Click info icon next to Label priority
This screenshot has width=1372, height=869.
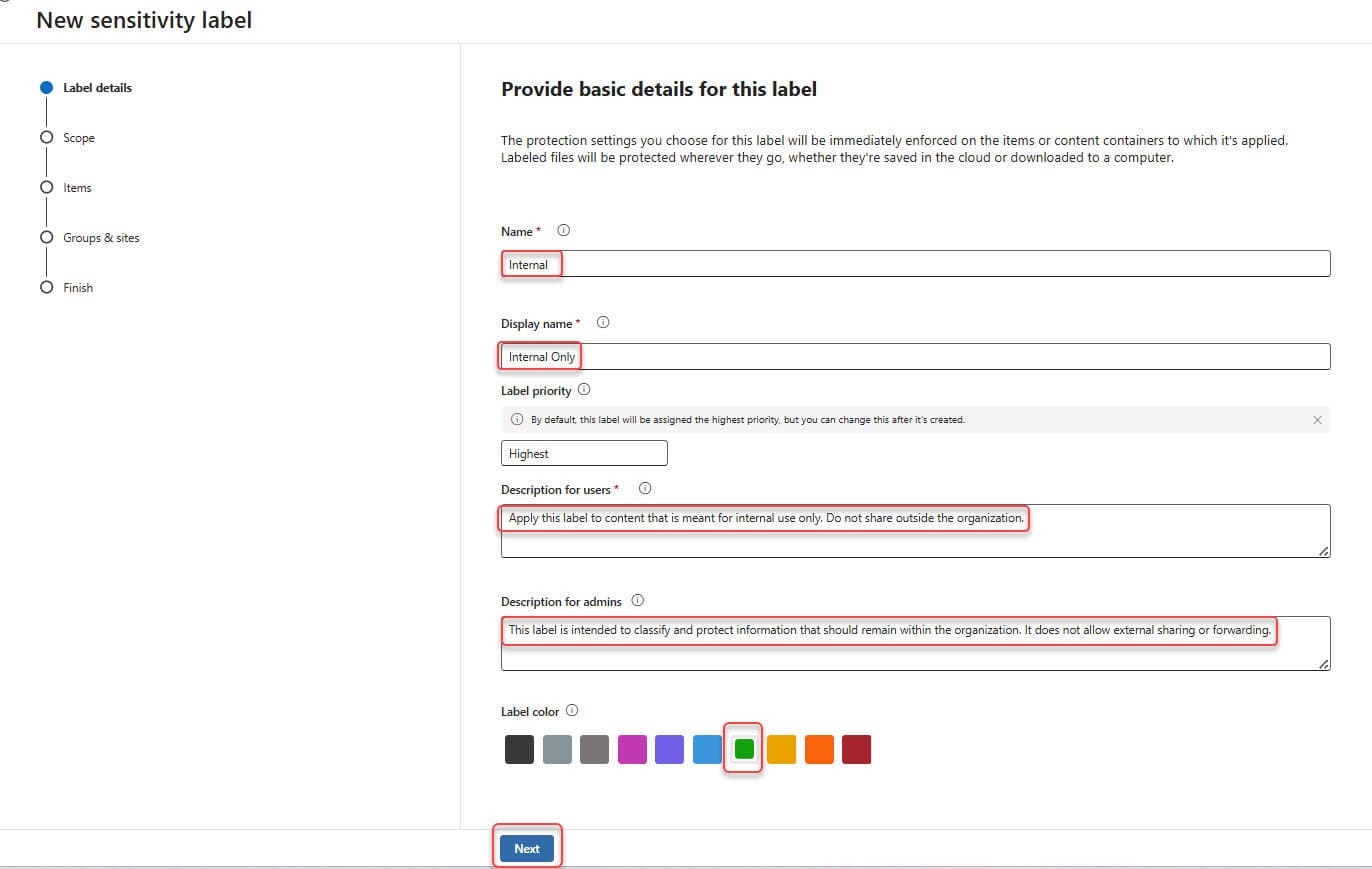584,390
